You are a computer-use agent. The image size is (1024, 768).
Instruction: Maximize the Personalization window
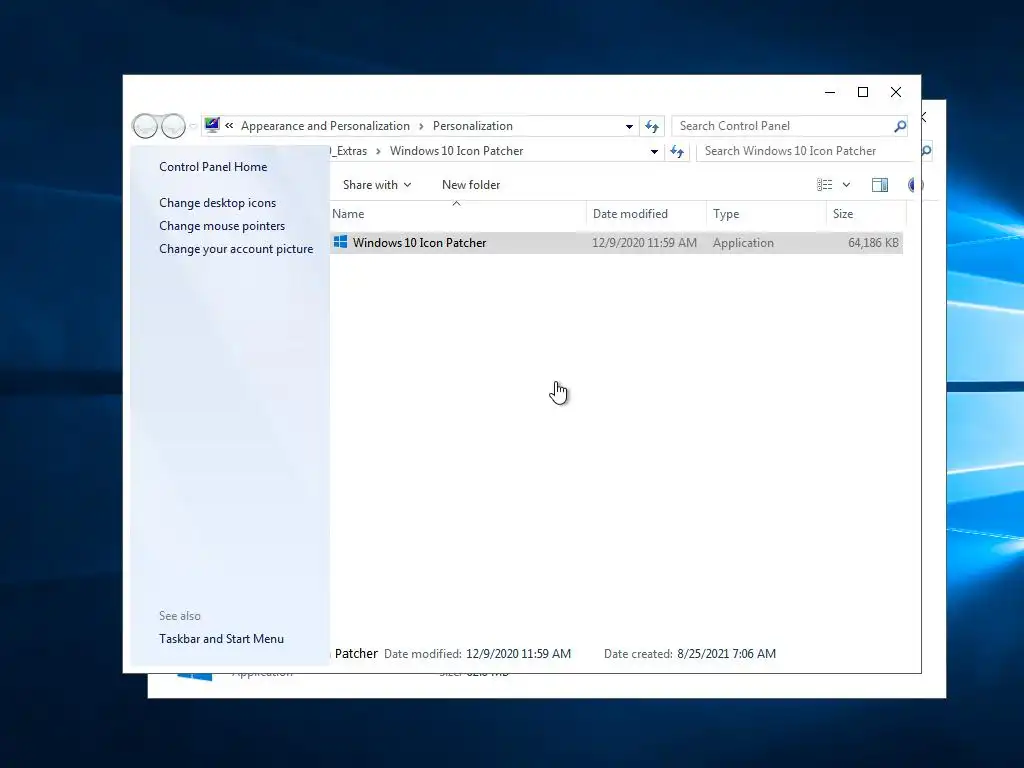(863, 93)
